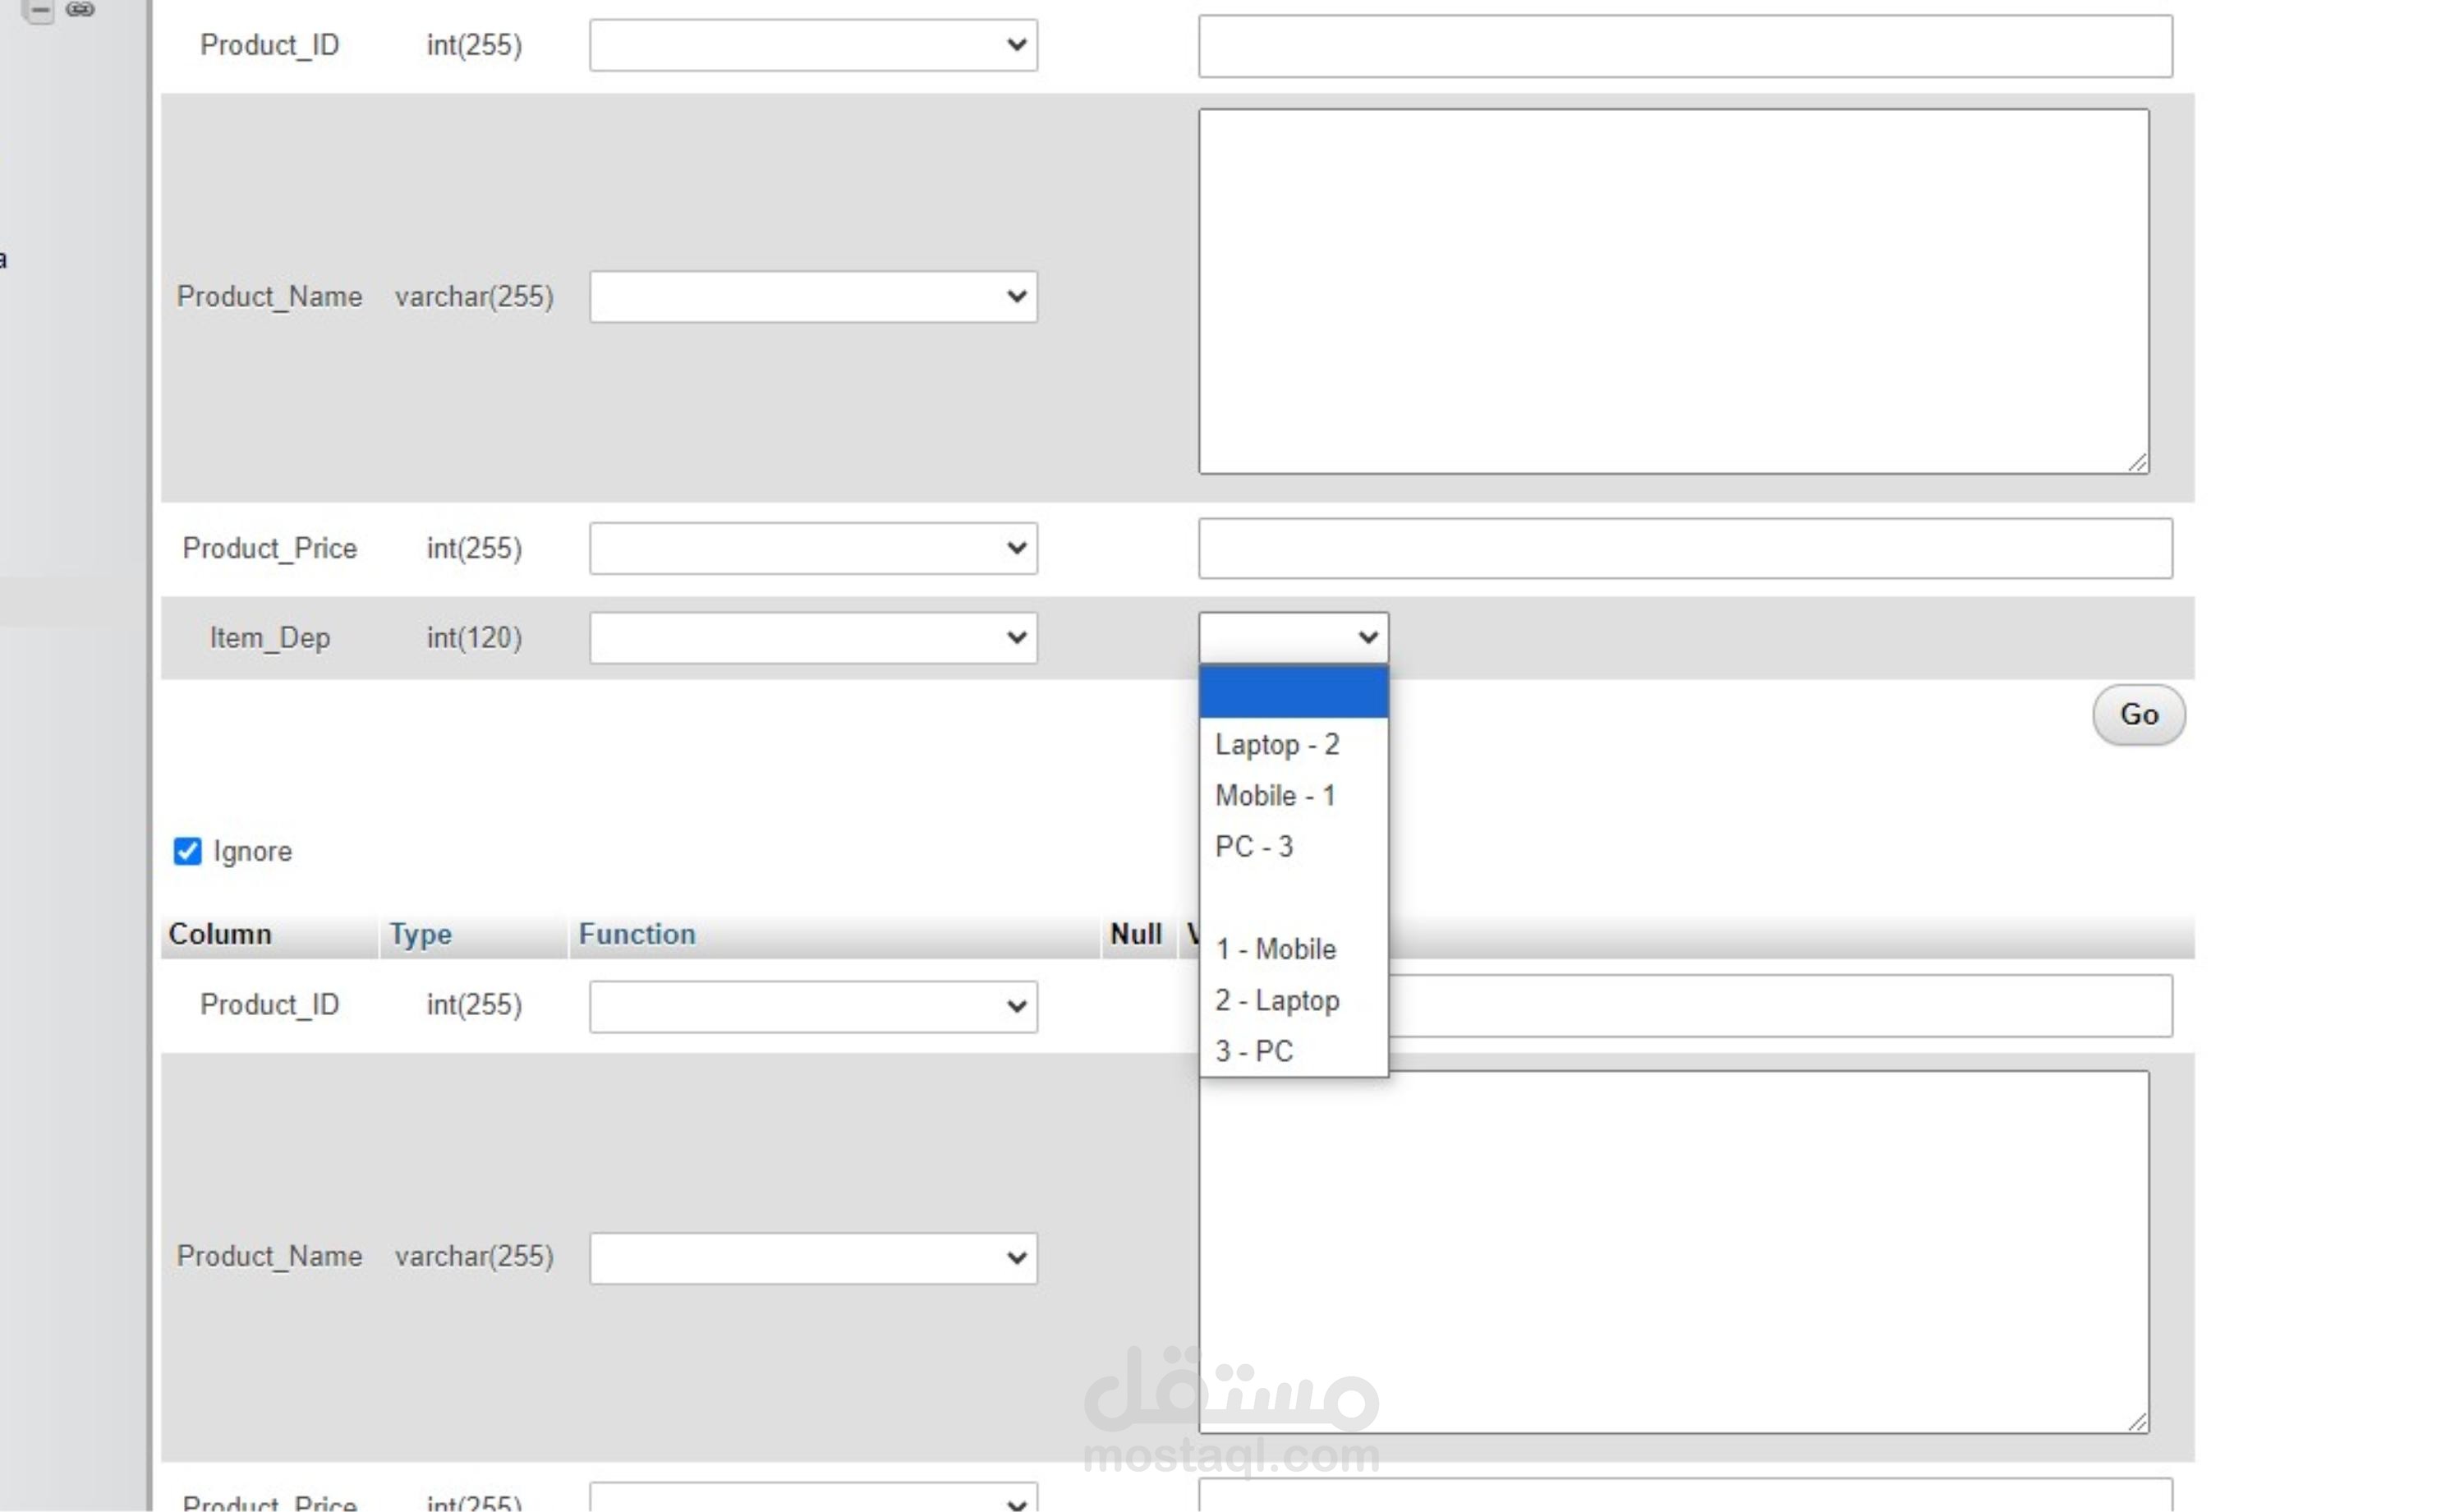
Task: Open function dropdown for first Product_ID row
Action: (812, 45)
